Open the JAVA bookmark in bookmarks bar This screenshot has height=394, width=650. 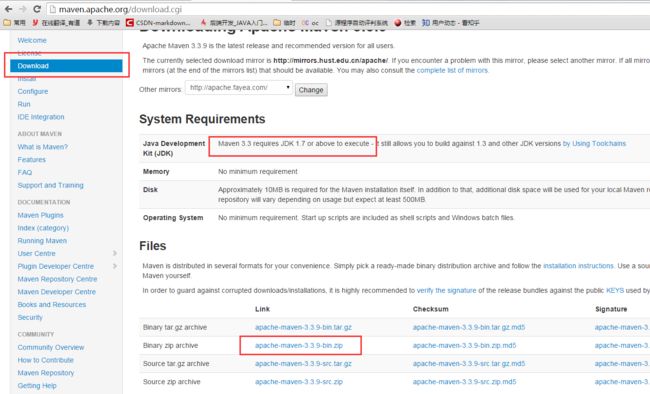233,22
